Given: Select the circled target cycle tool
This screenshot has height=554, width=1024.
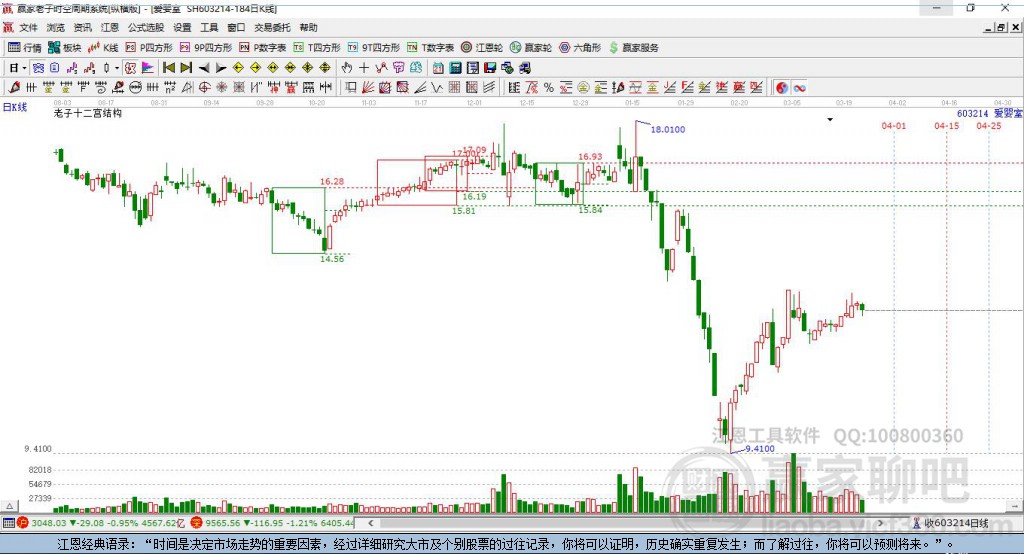Looking at the screenshot, I should click(x=204, y=87).
